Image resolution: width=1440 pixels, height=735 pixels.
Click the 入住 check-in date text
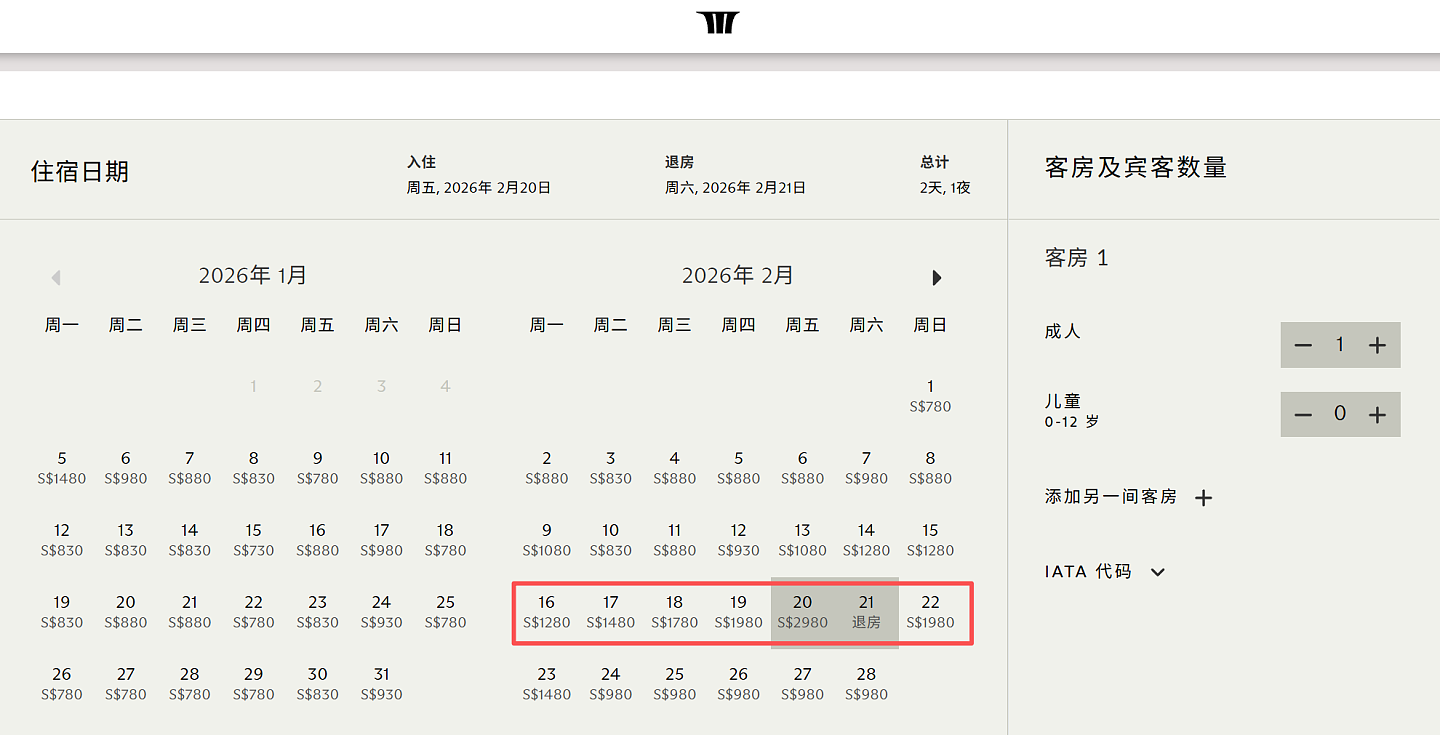coord(478,187)
